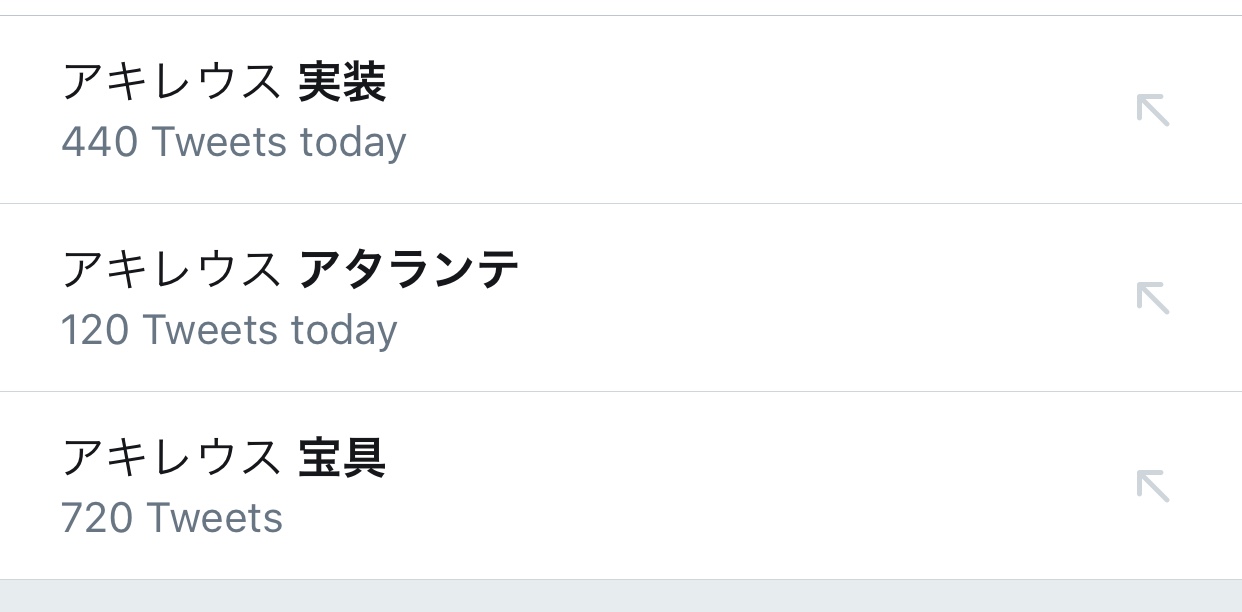Click the bold word 実装
Image resolution: width=1242 pixels, height=612 pixels.
click(342, 84)
